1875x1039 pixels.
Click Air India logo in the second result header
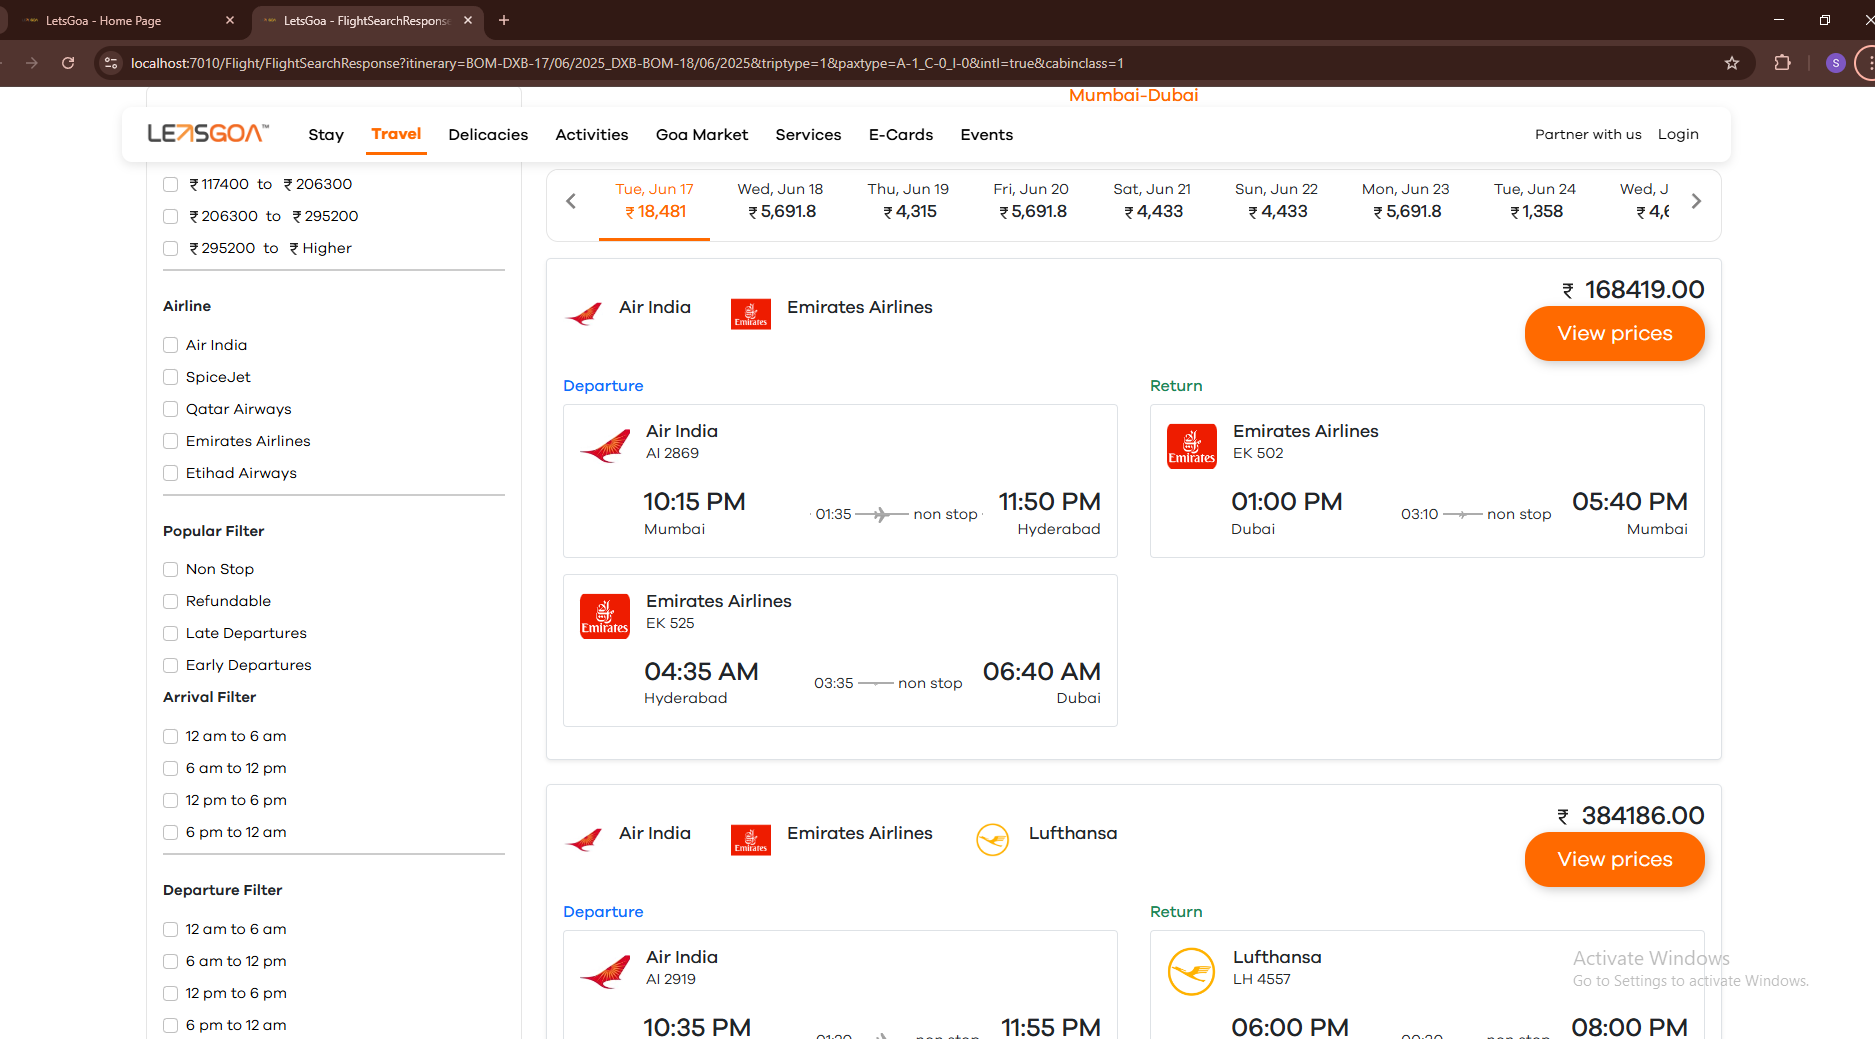(x=584, y=839)
